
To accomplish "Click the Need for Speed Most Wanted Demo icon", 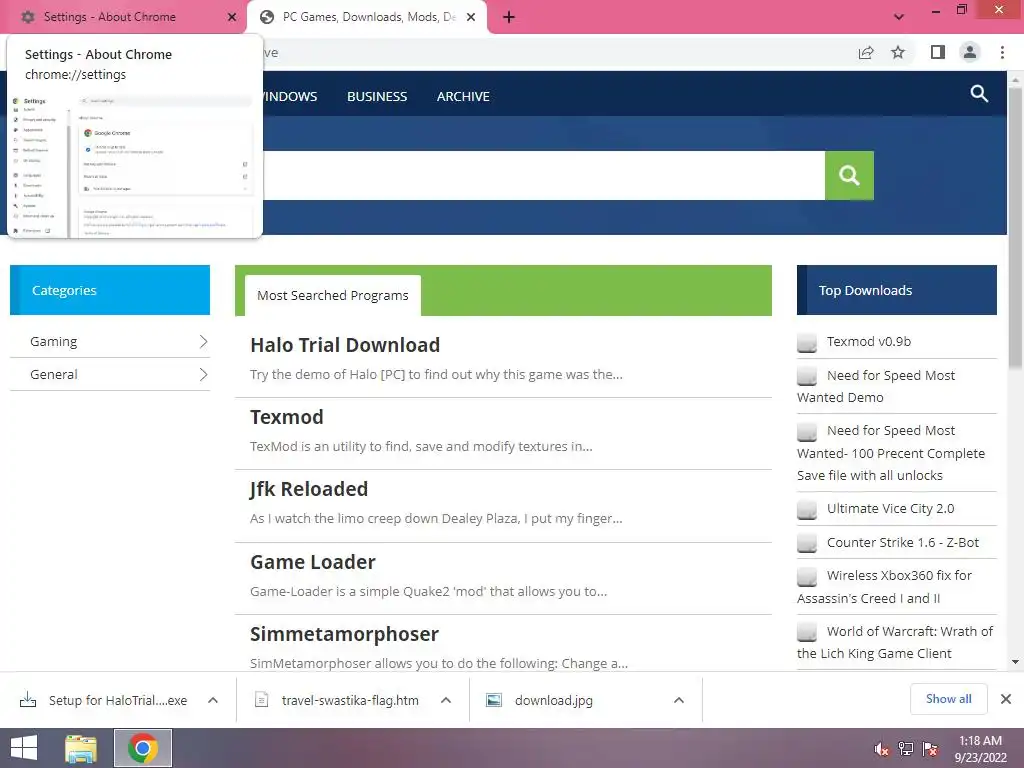I will pyautogui.click(x=807, y=376).
